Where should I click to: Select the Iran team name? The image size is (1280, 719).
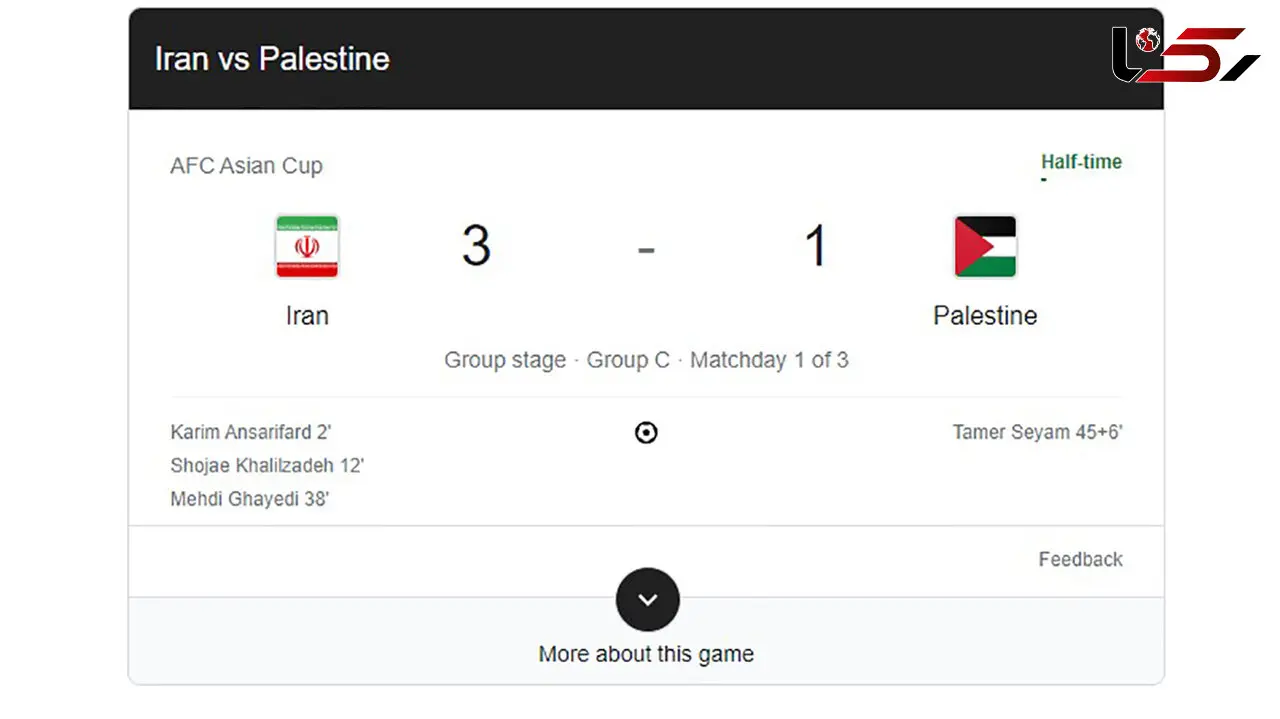[307, 315]
